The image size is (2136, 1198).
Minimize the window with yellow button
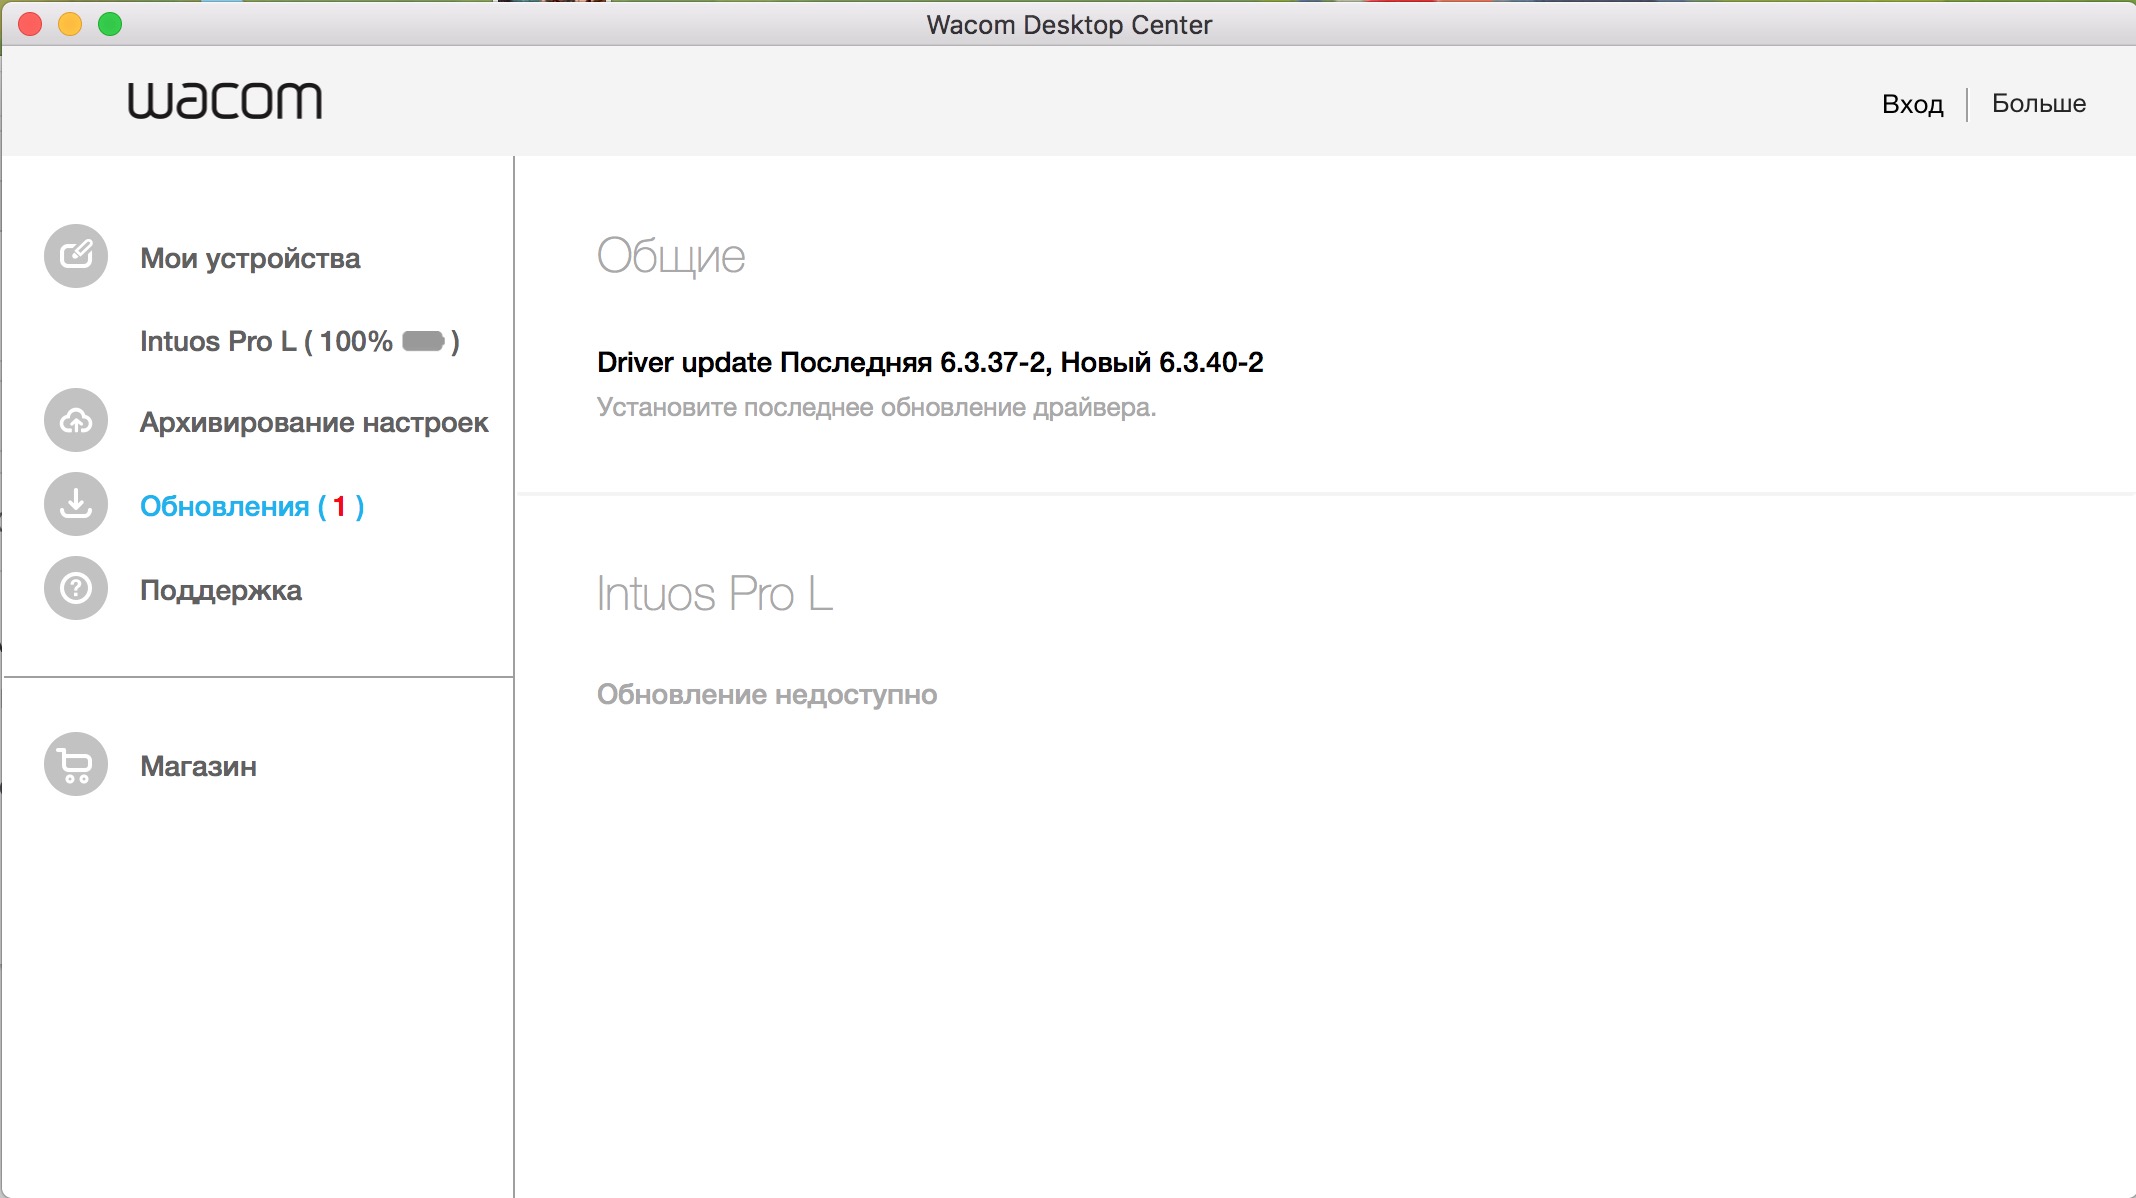click(70, 24)
